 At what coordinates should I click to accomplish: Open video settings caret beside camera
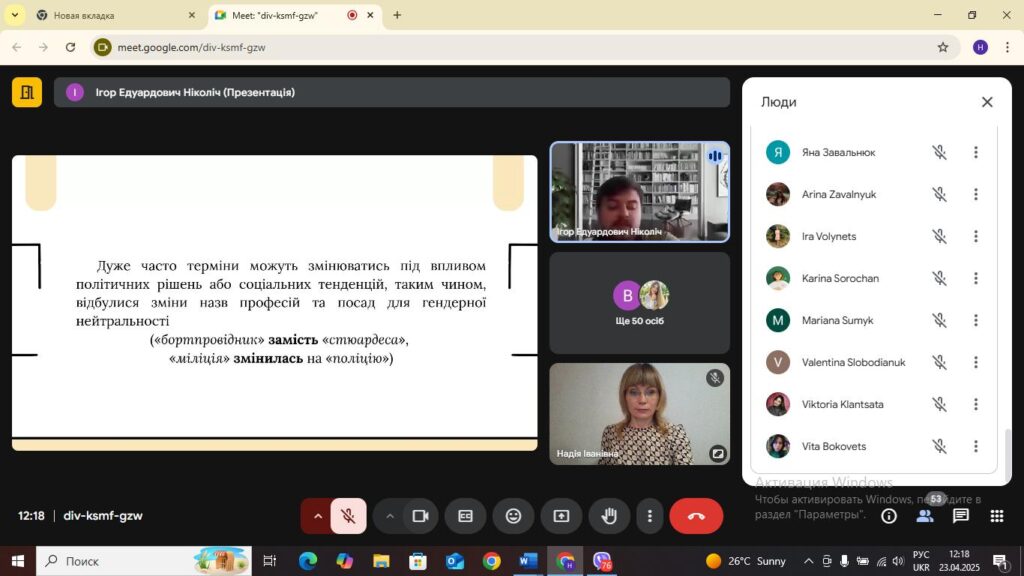click(x=390, y=516)
